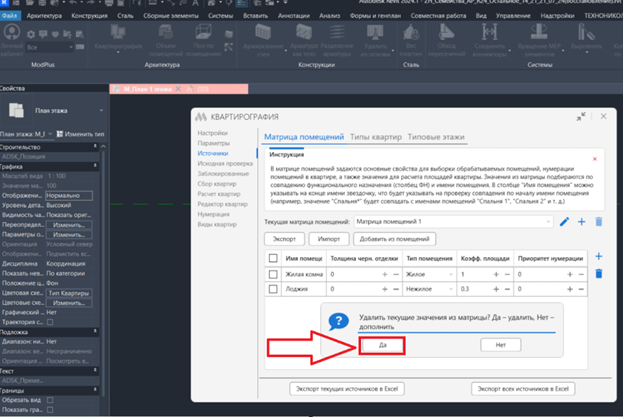Open the ModPlus Все filter dropdown
The width and height of the screenshot is (623, 417).
(50, 47)
